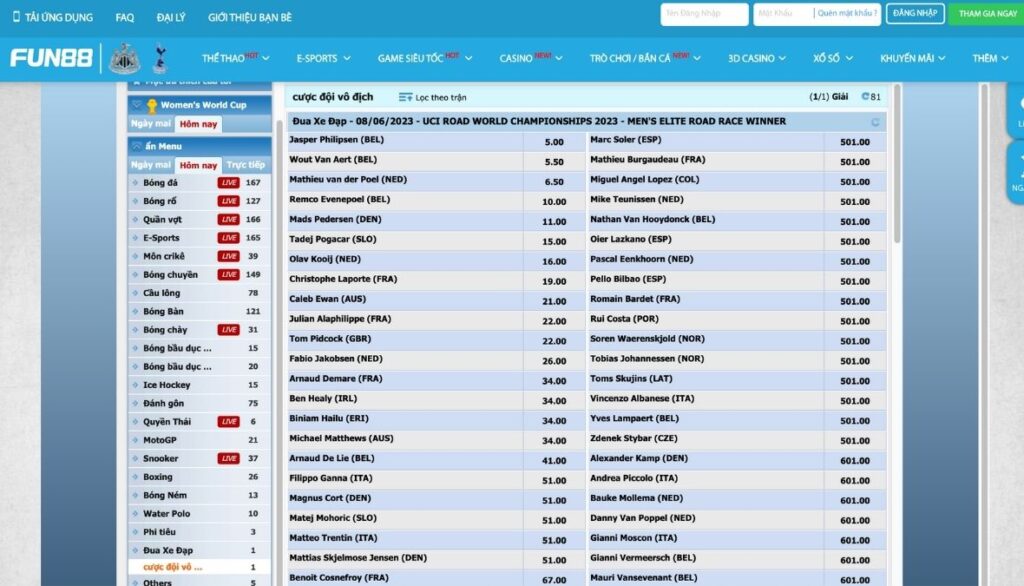The width and height of the screenshot is (1024, 586).
Task: Click Lọc theo trận filter
Action: pyautogui.click(x=432, y=97)
